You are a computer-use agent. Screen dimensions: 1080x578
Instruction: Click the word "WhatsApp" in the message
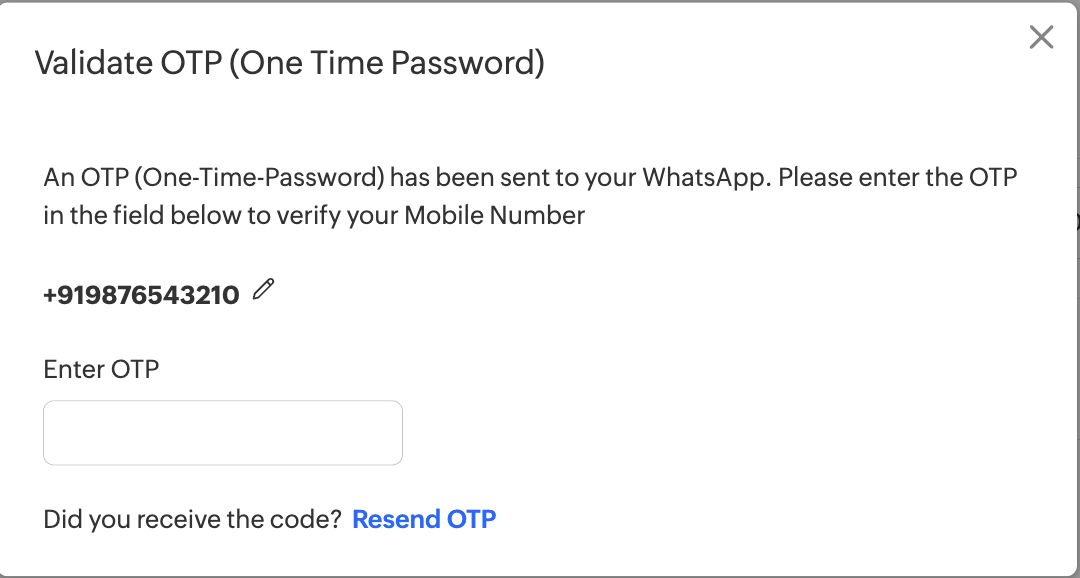[x=705, y=178]
